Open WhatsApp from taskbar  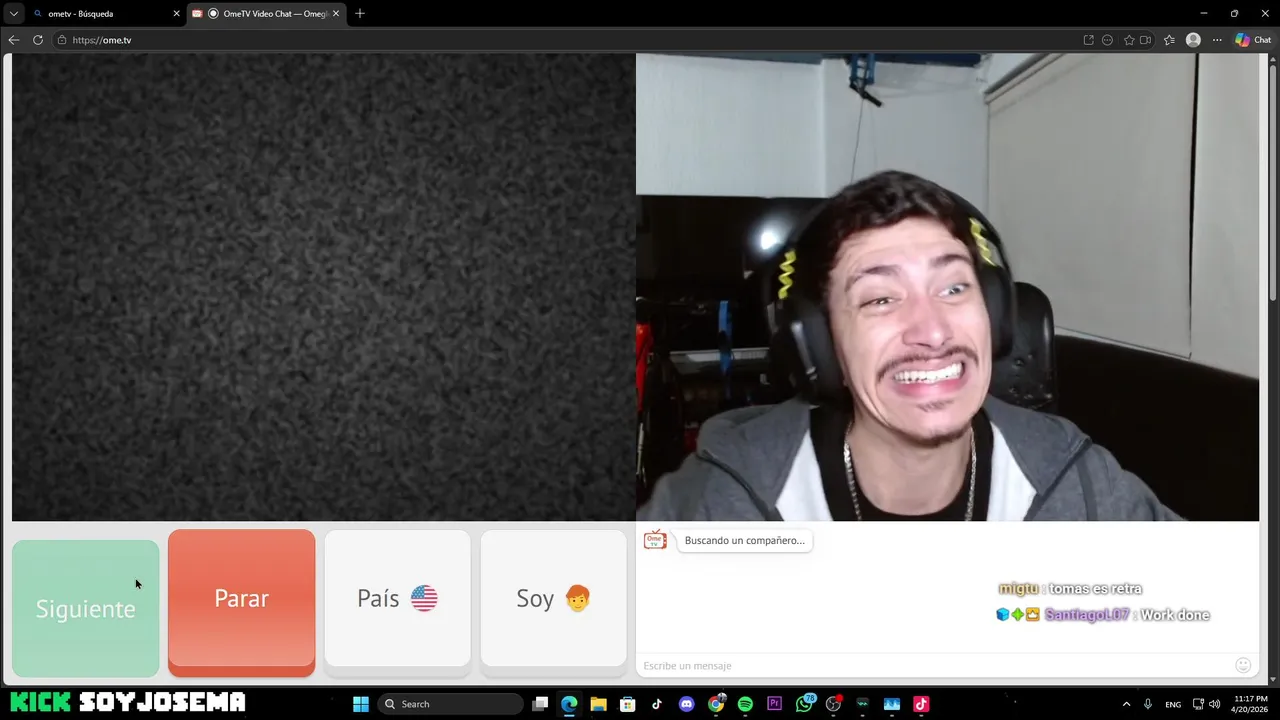tap(804, 704)
